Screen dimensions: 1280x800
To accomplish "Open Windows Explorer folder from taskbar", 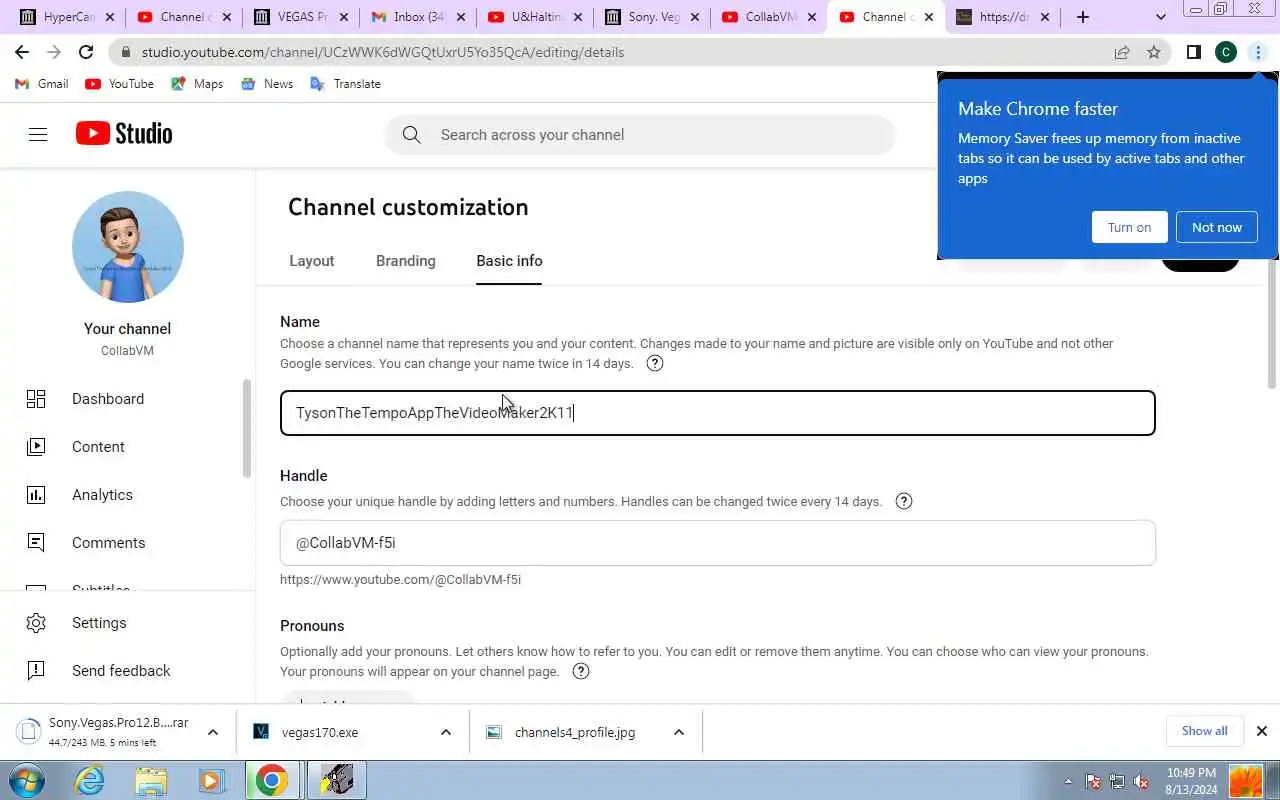I will click(x=151, y=780).
